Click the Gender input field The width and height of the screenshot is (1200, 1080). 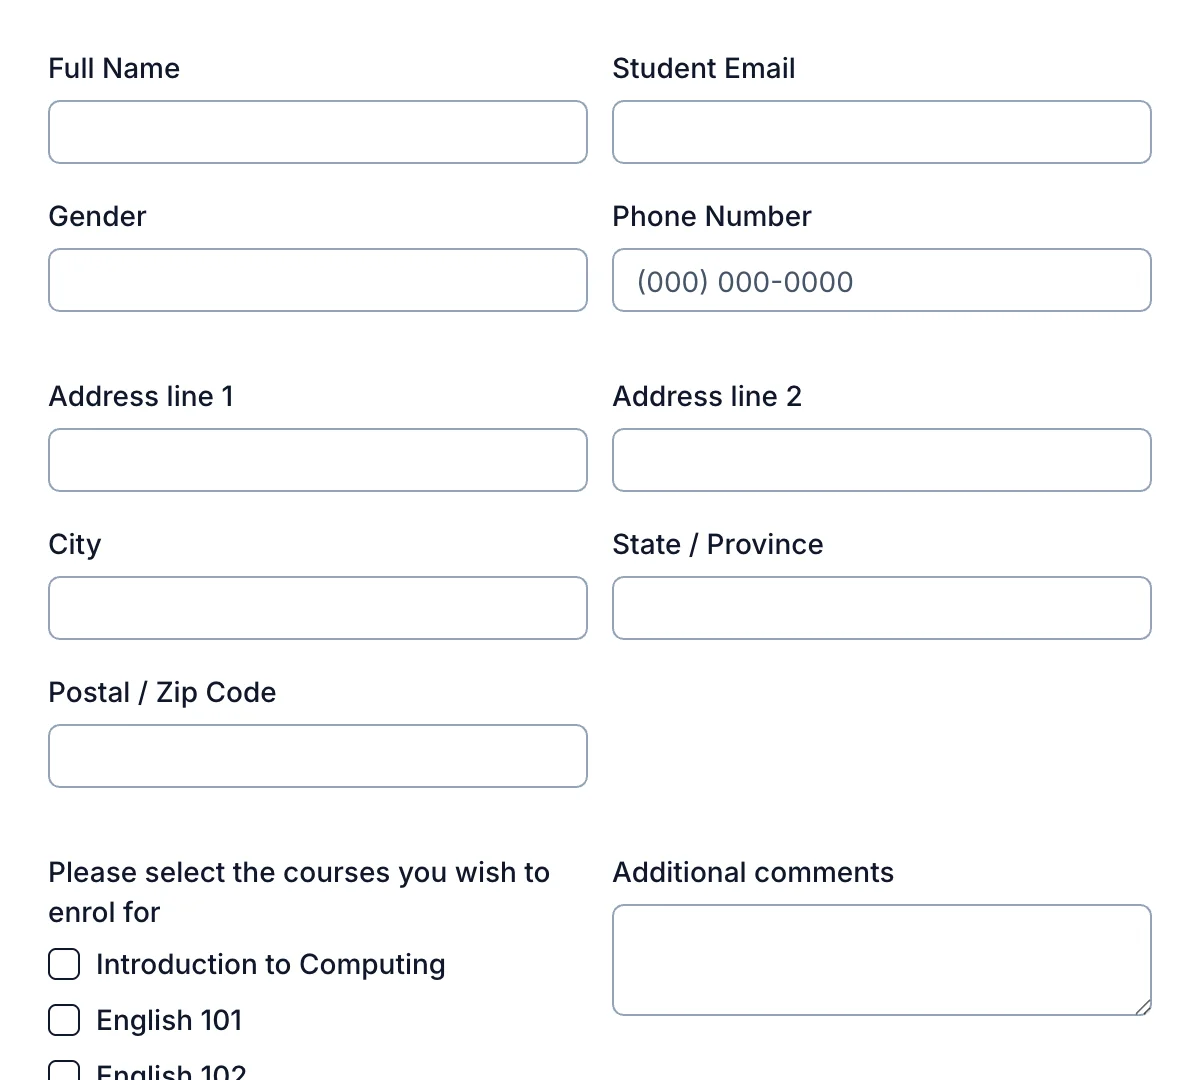317,280
